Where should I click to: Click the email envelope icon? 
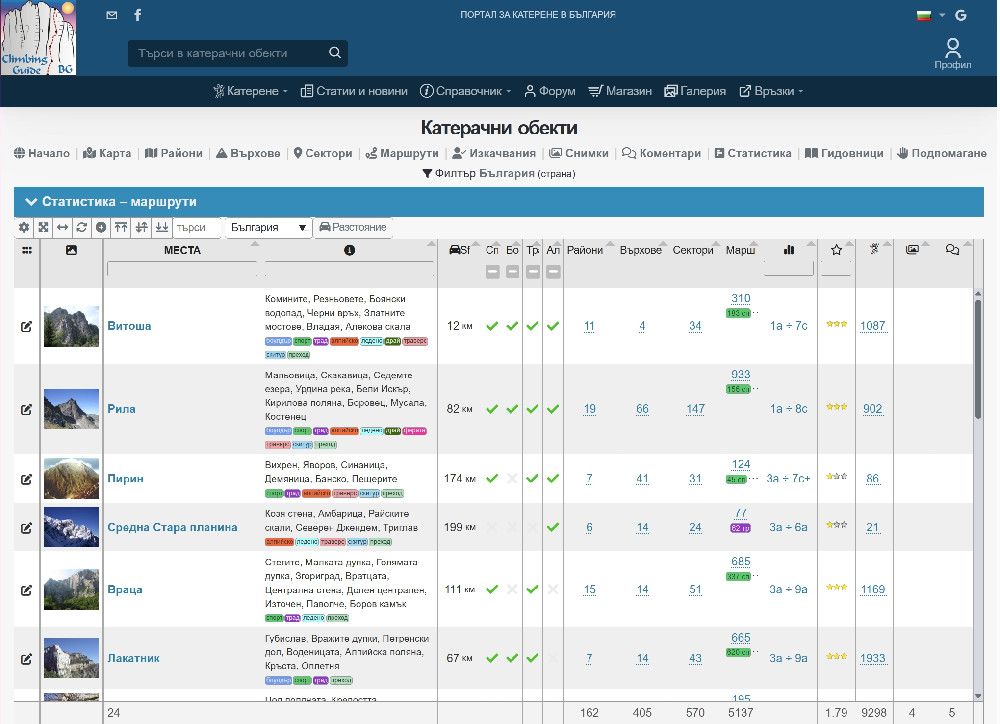111,15
